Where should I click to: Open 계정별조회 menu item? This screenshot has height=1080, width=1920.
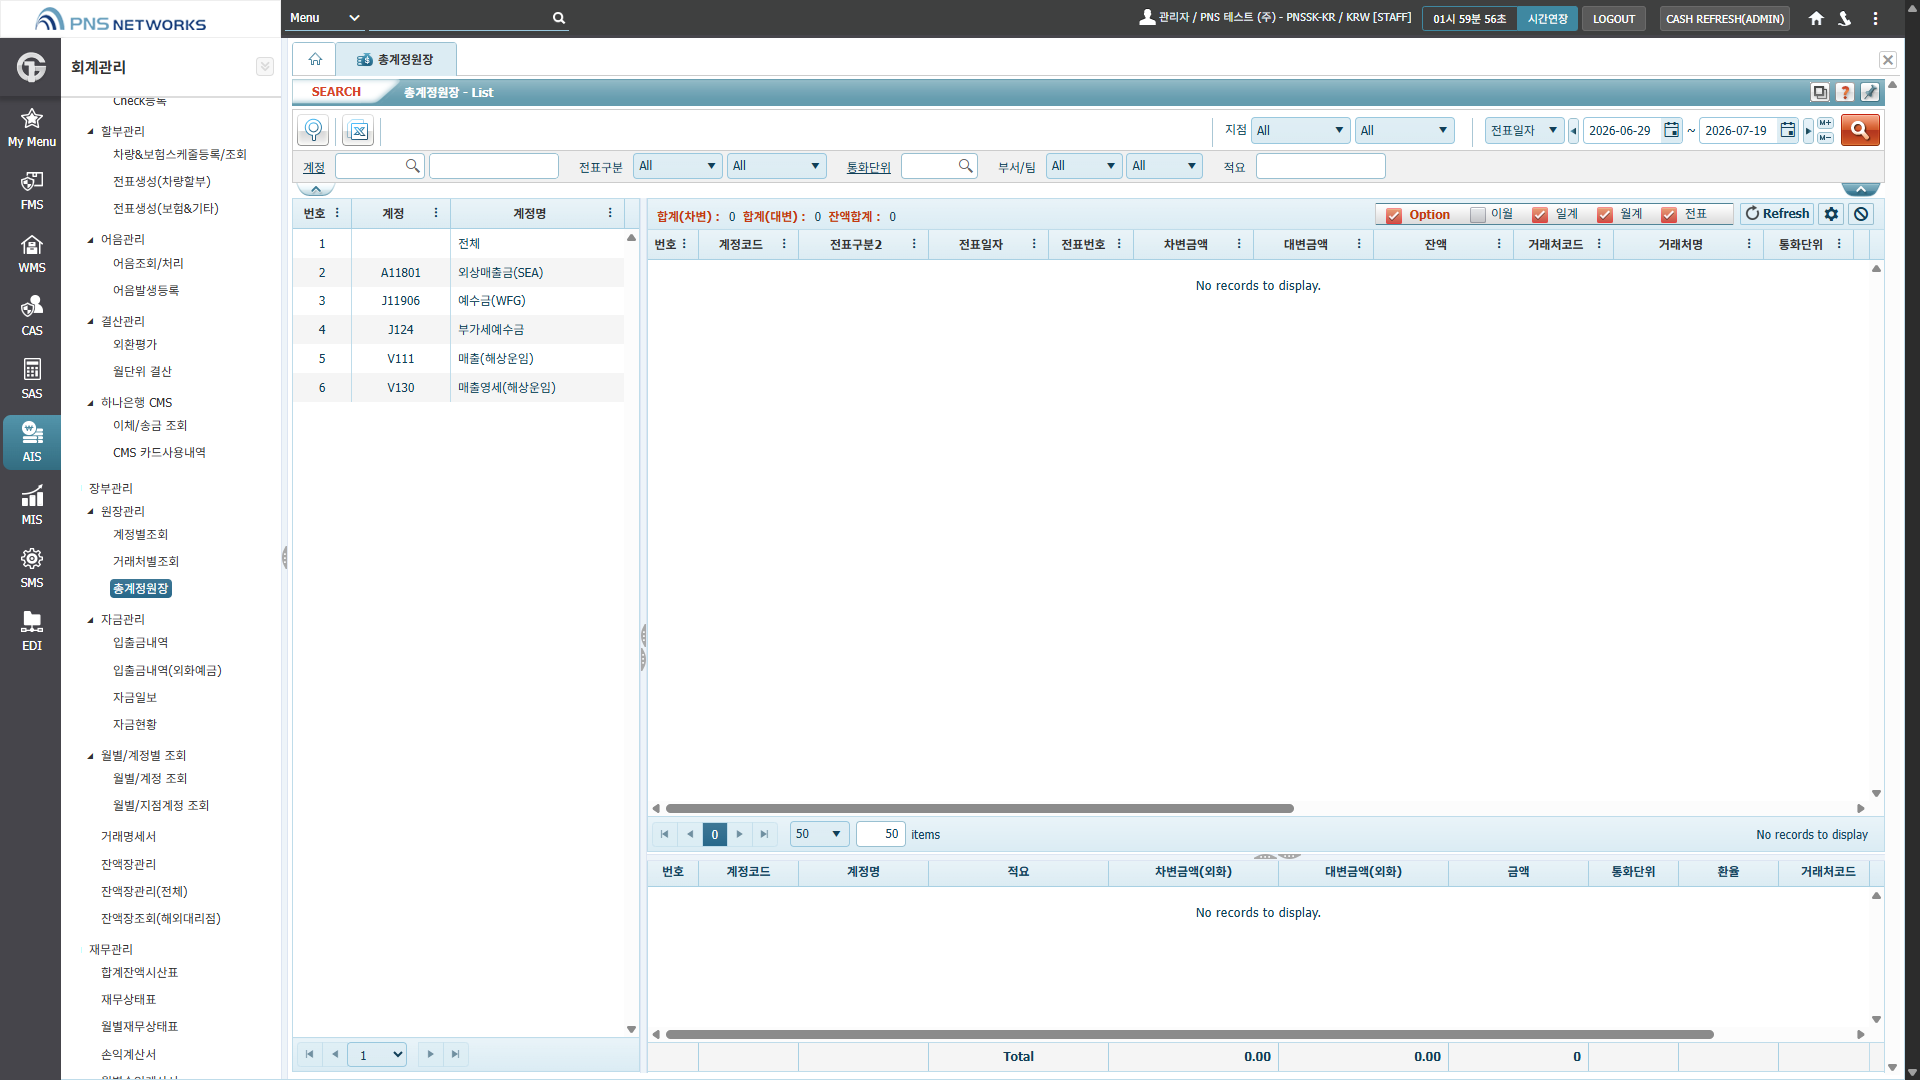140,534
